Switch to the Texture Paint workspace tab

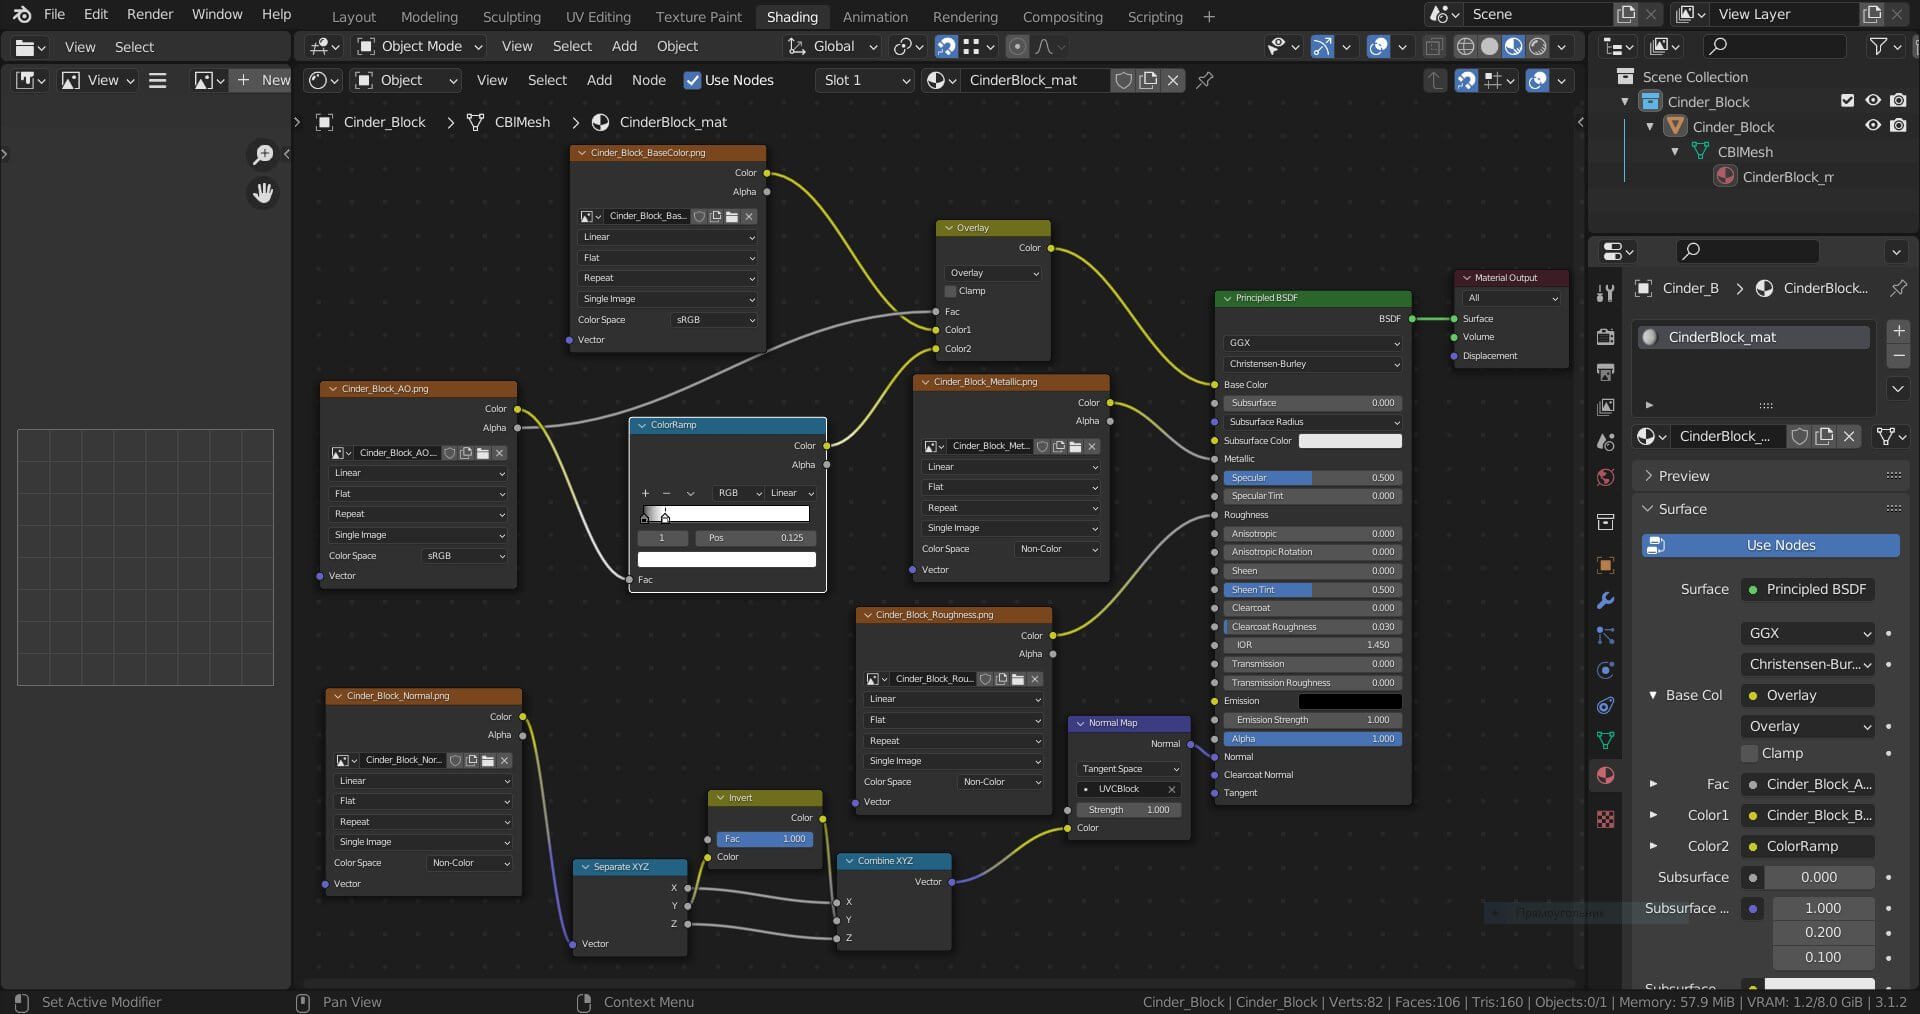(698, 16)
